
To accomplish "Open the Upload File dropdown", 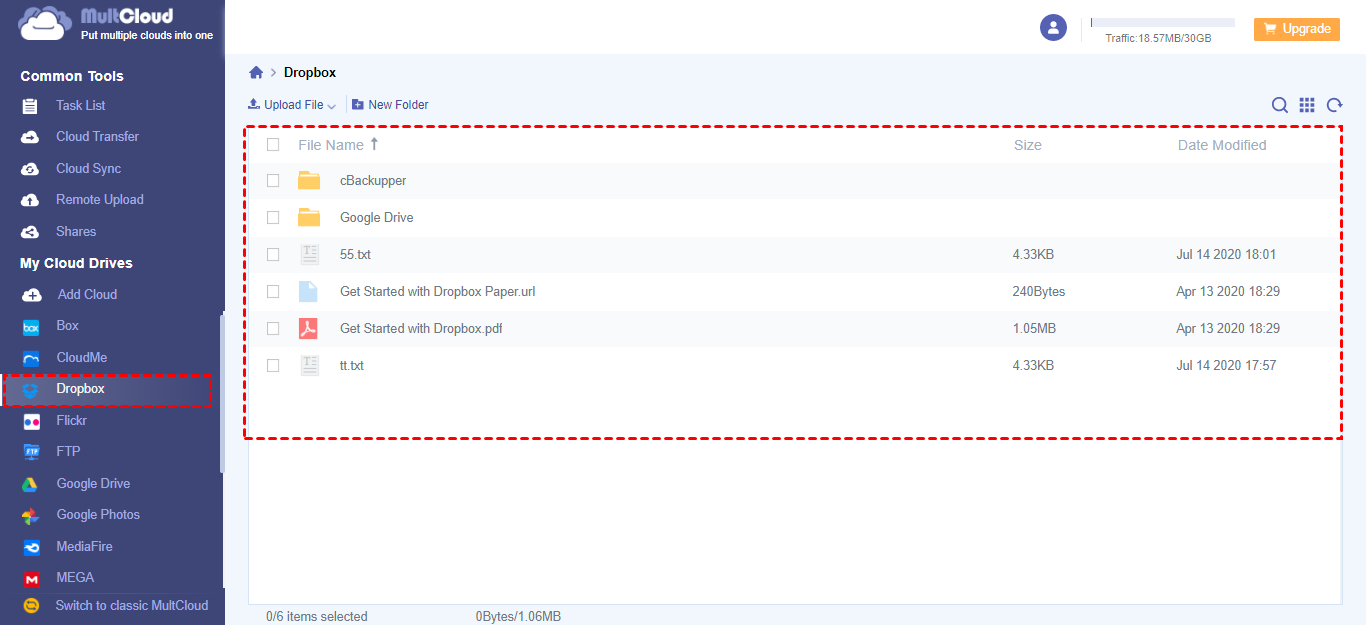I will [x=292, y=105].
